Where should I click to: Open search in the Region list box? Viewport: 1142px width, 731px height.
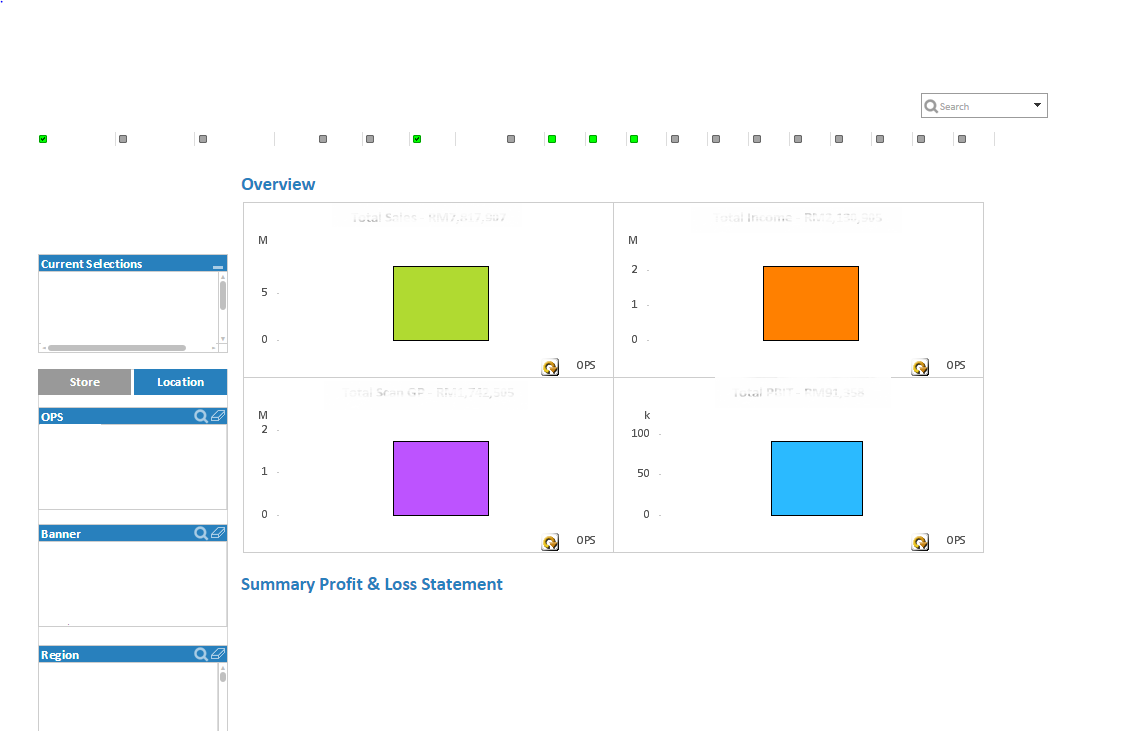point(201,654)
